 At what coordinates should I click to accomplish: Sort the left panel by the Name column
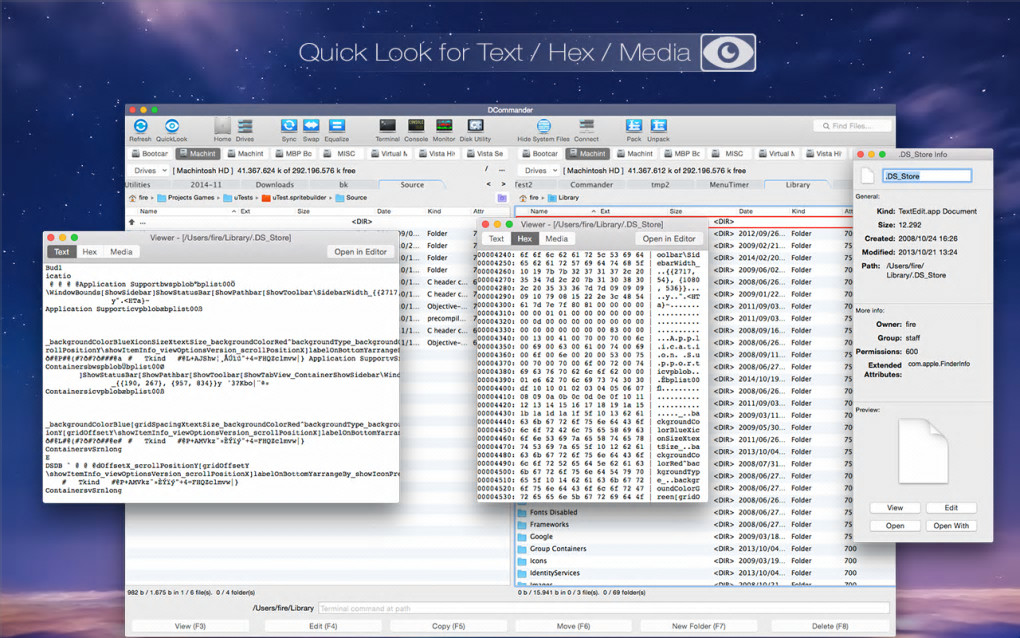click(x=148, y=211)
